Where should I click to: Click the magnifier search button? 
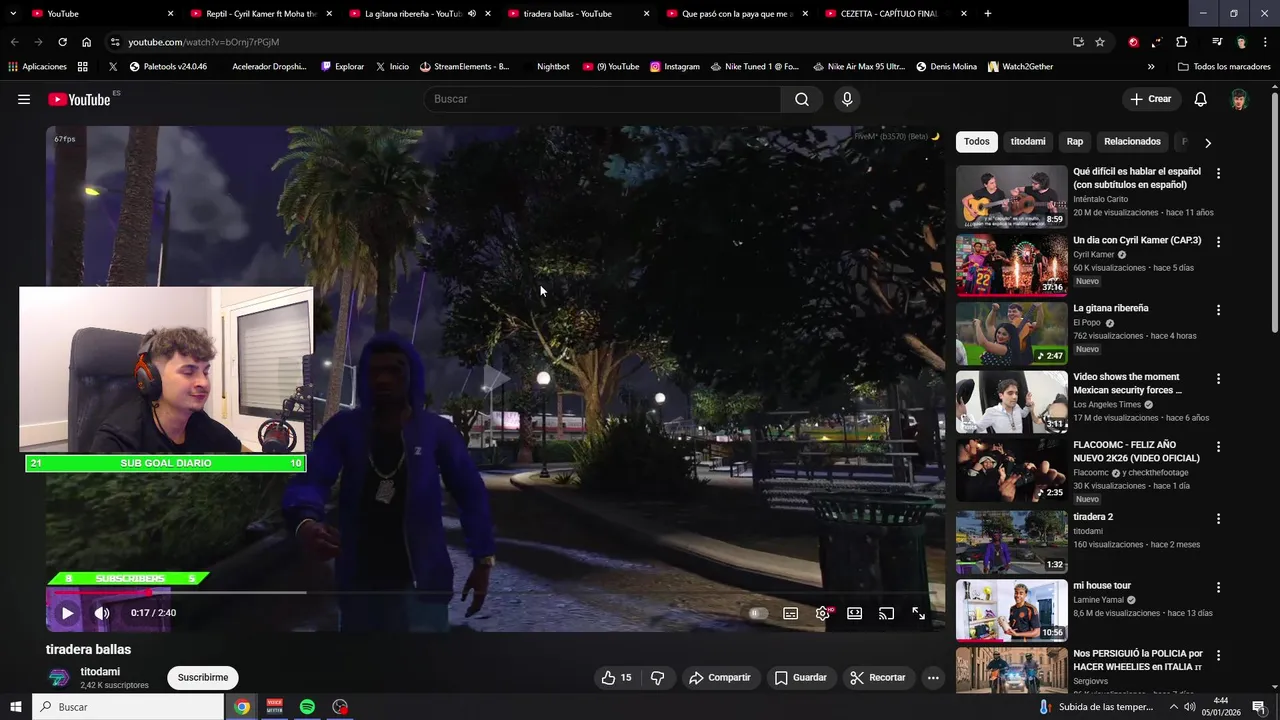802,99
